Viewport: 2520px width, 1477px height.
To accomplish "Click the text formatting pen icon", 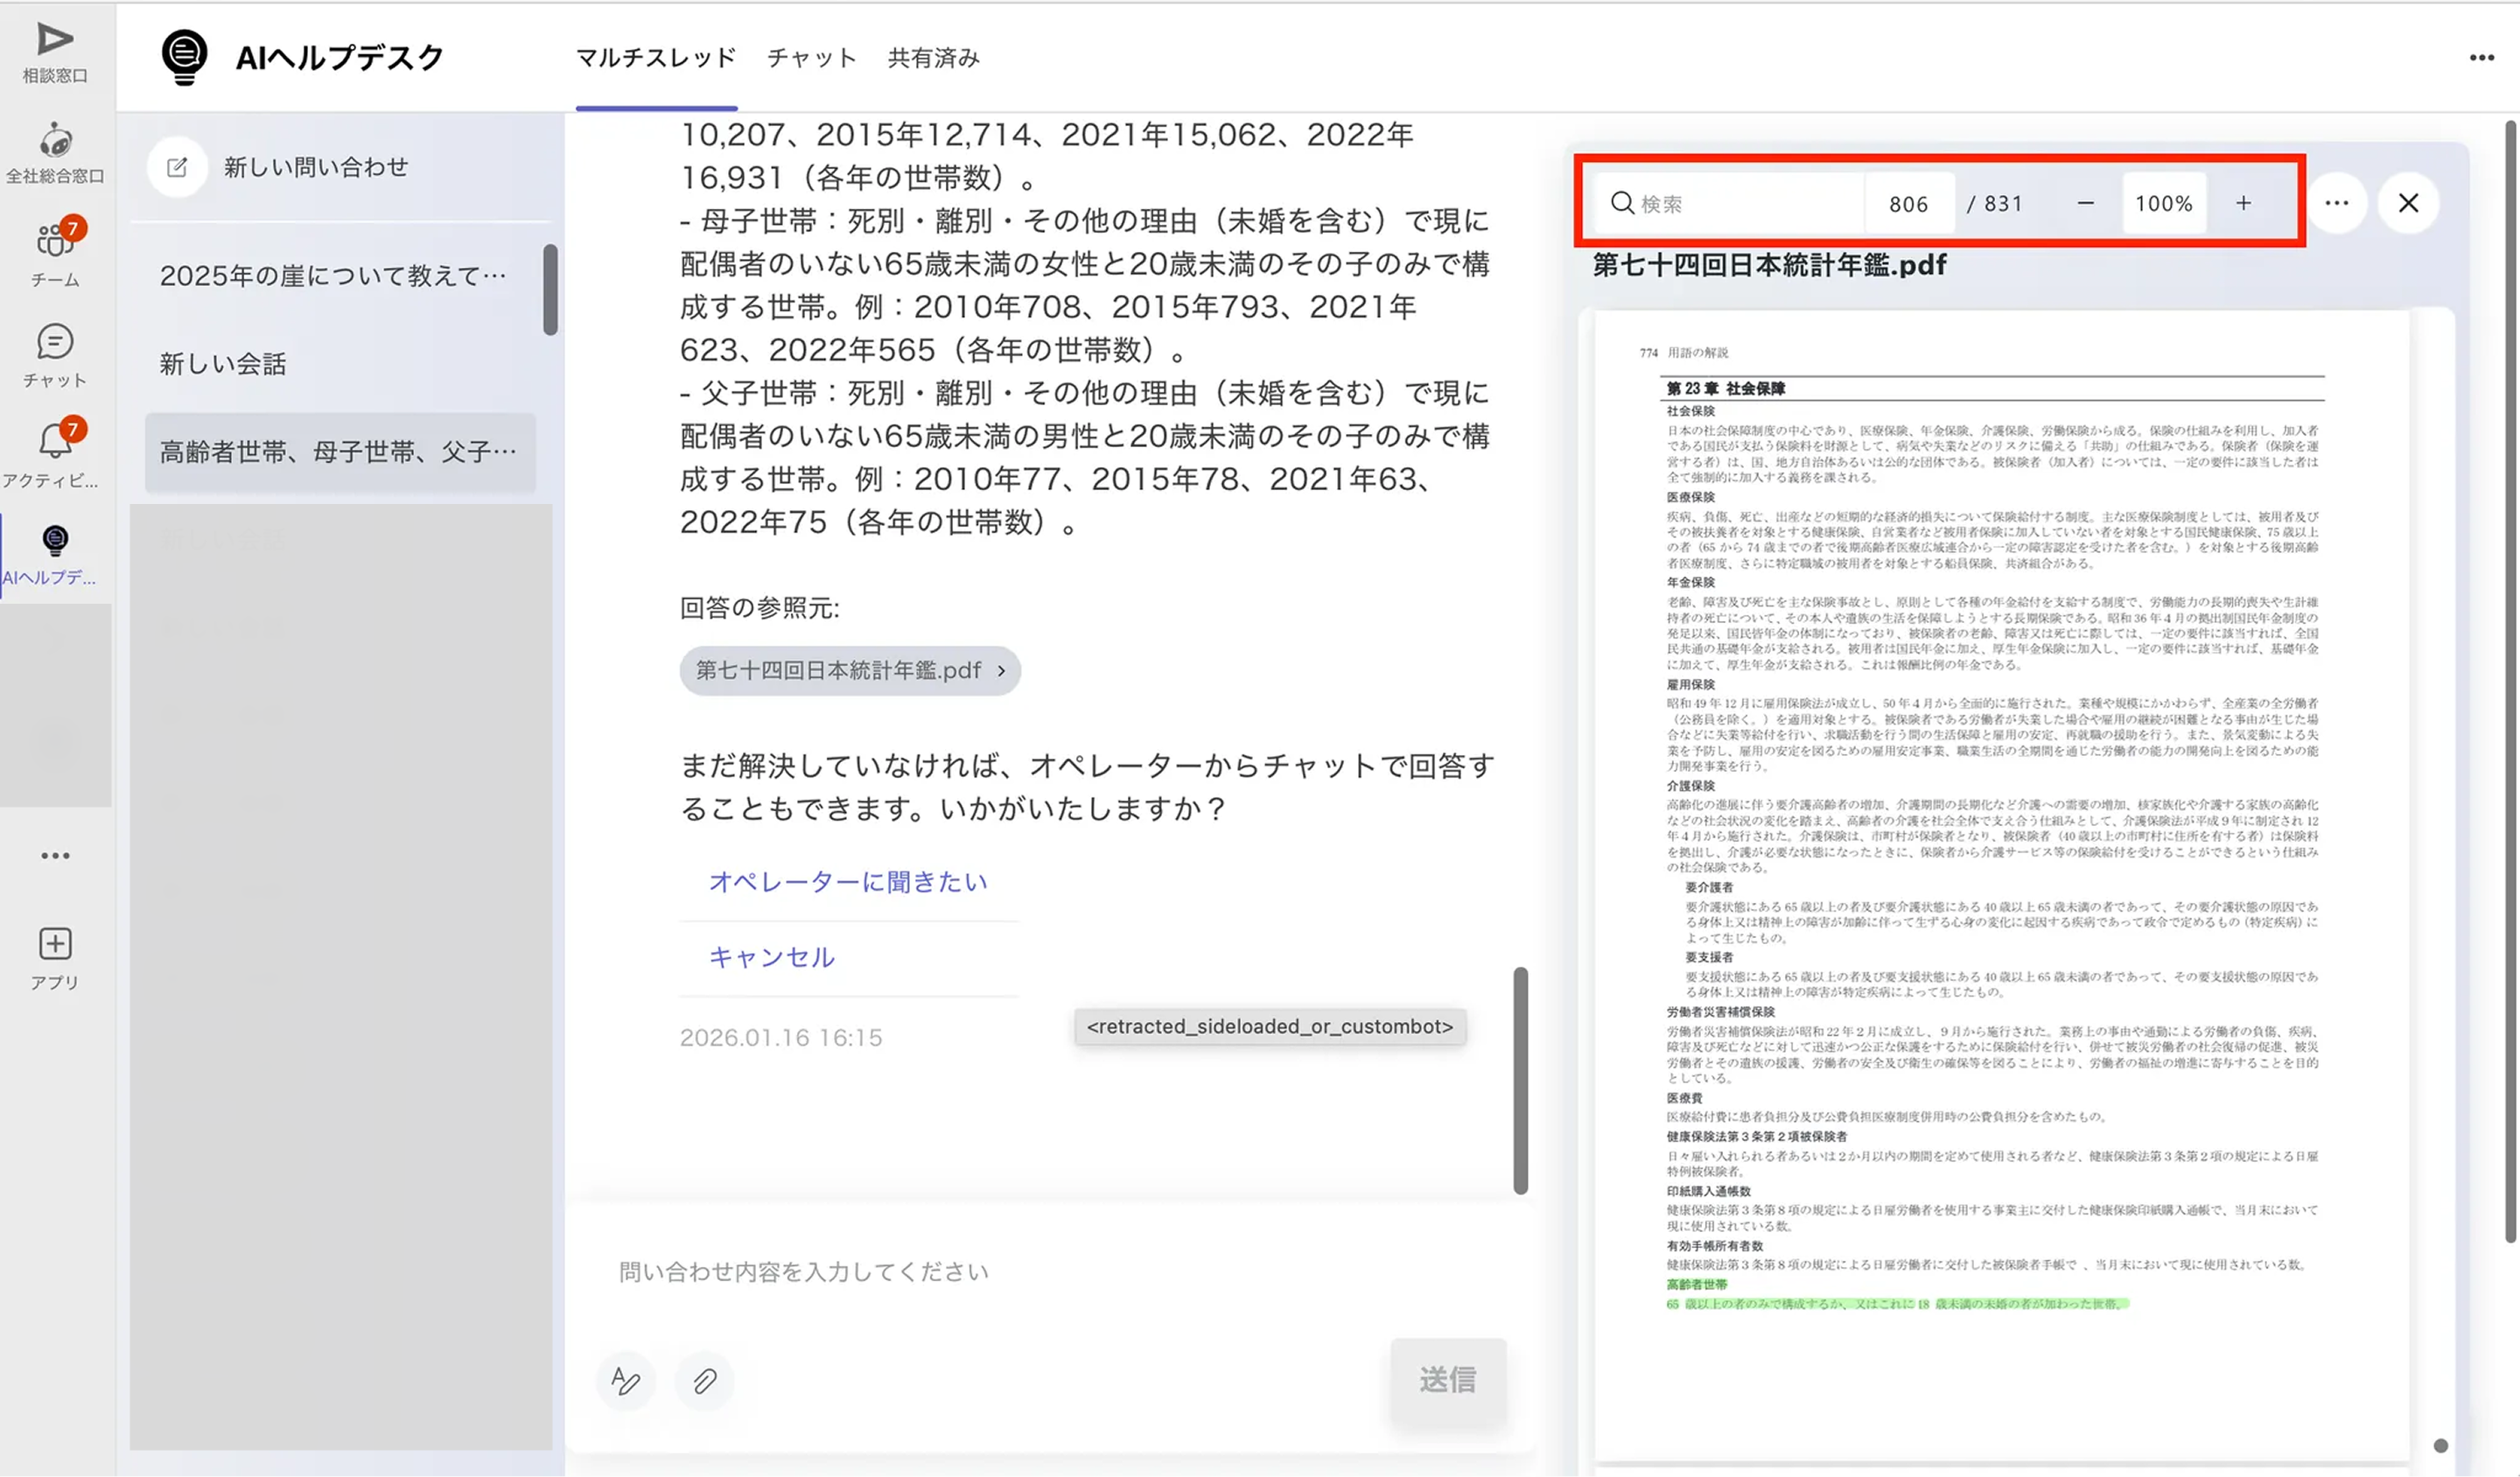I will point(626,1380).
